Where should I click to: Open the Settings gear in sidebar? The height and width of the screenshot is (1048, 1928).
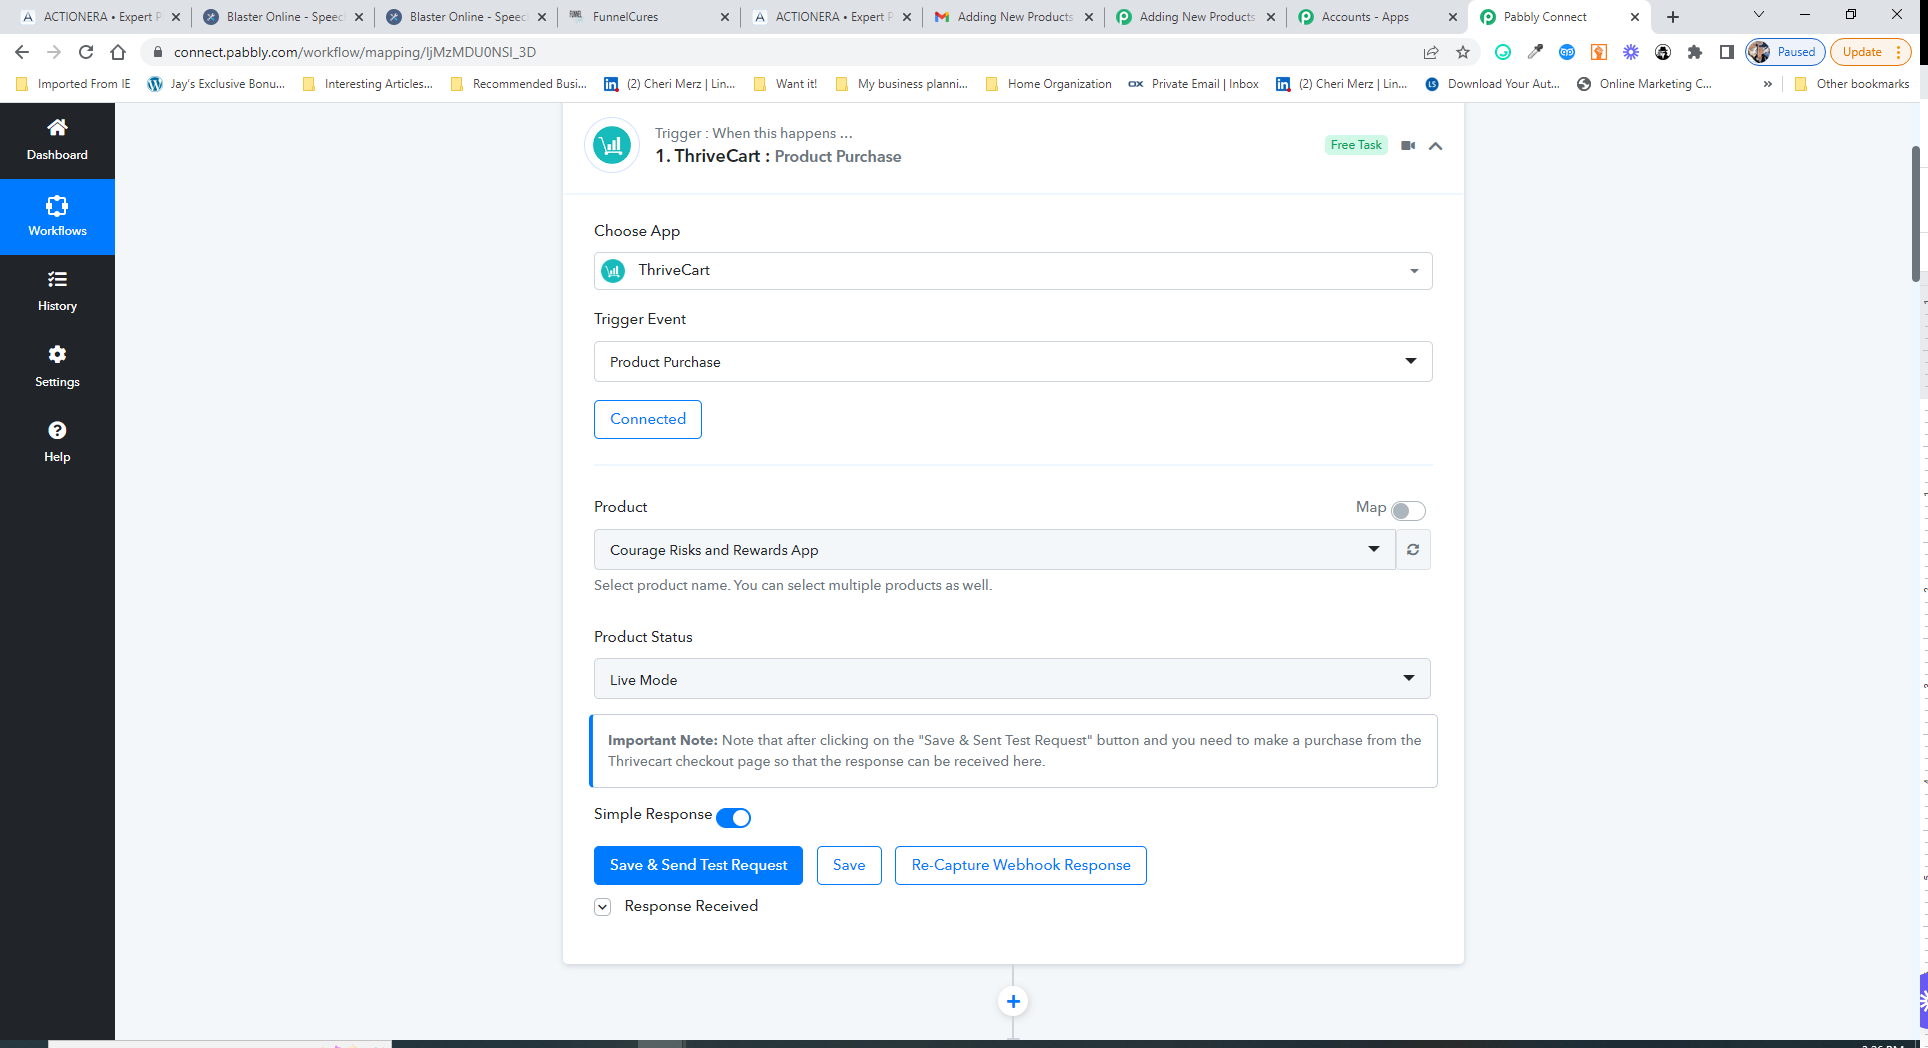[x=57, y=355]
